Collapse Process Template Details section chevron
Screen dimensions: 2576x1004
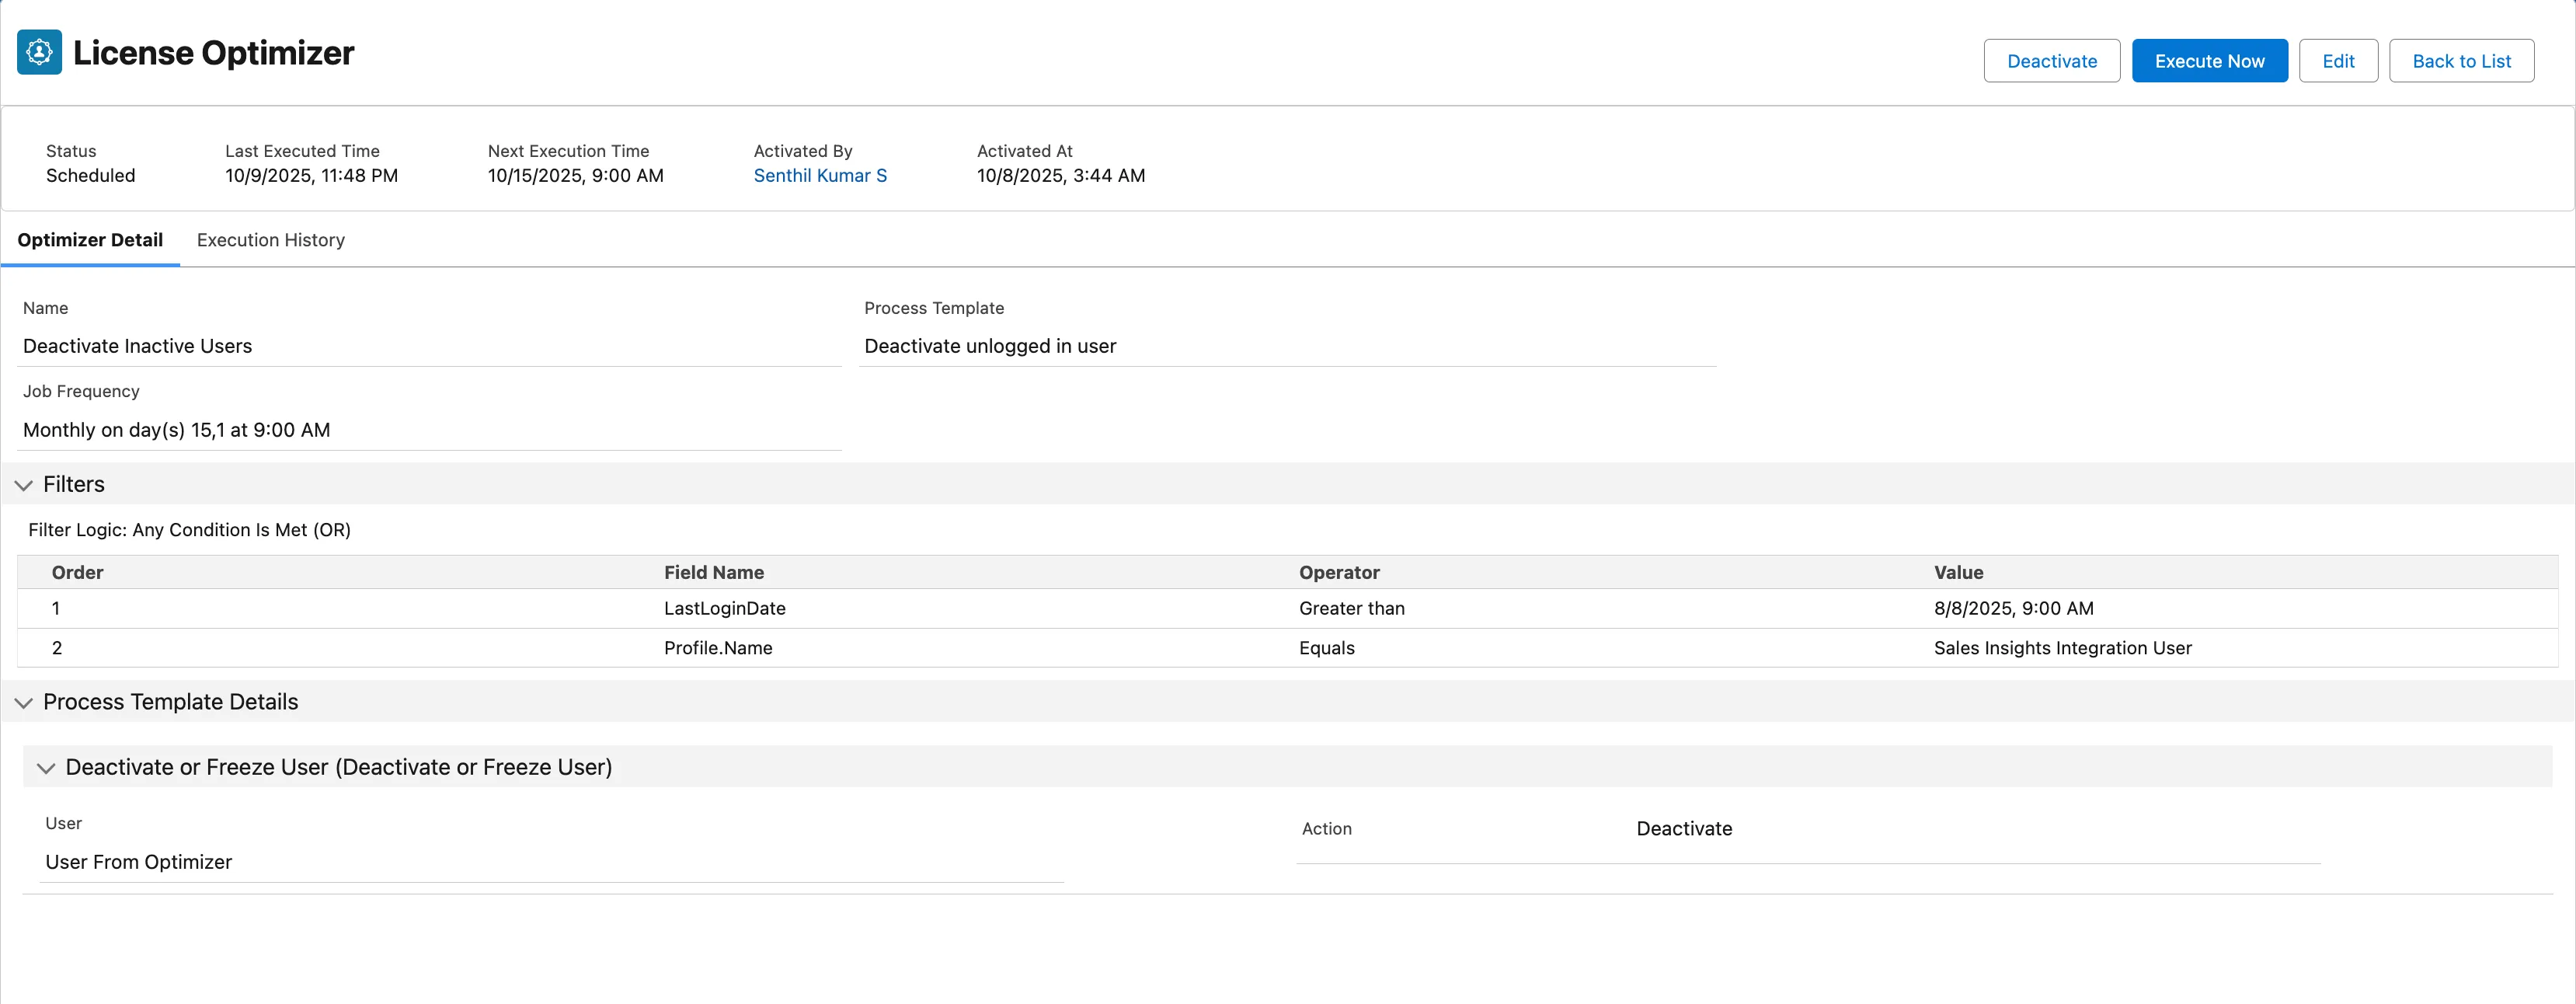tap(24, 703)
